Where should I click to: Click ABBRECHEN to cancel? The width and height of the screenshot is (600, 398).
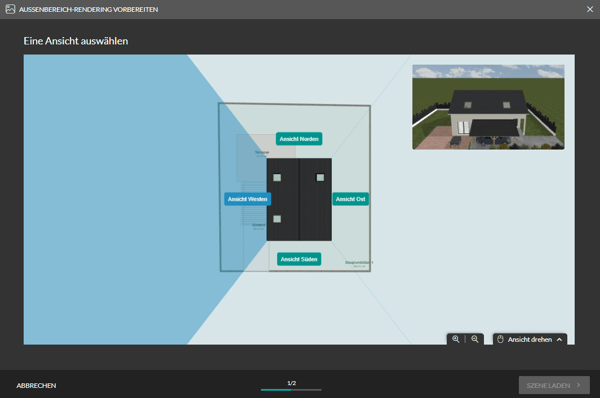coord(36,385)
